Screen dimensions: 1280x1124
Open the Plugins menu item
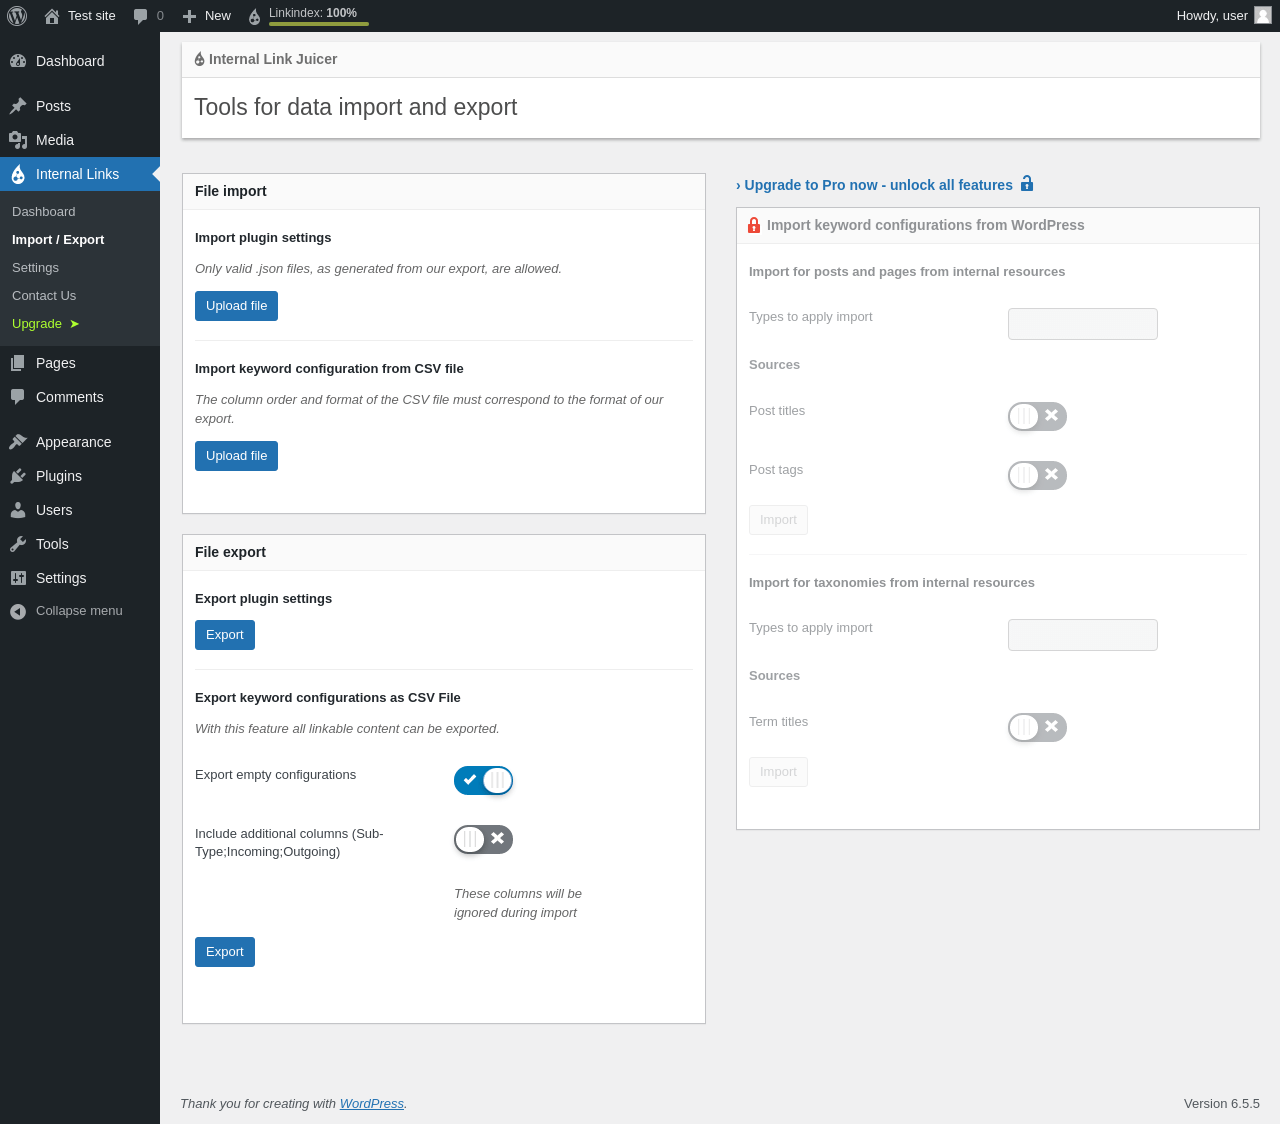click(x=59, y=476)
